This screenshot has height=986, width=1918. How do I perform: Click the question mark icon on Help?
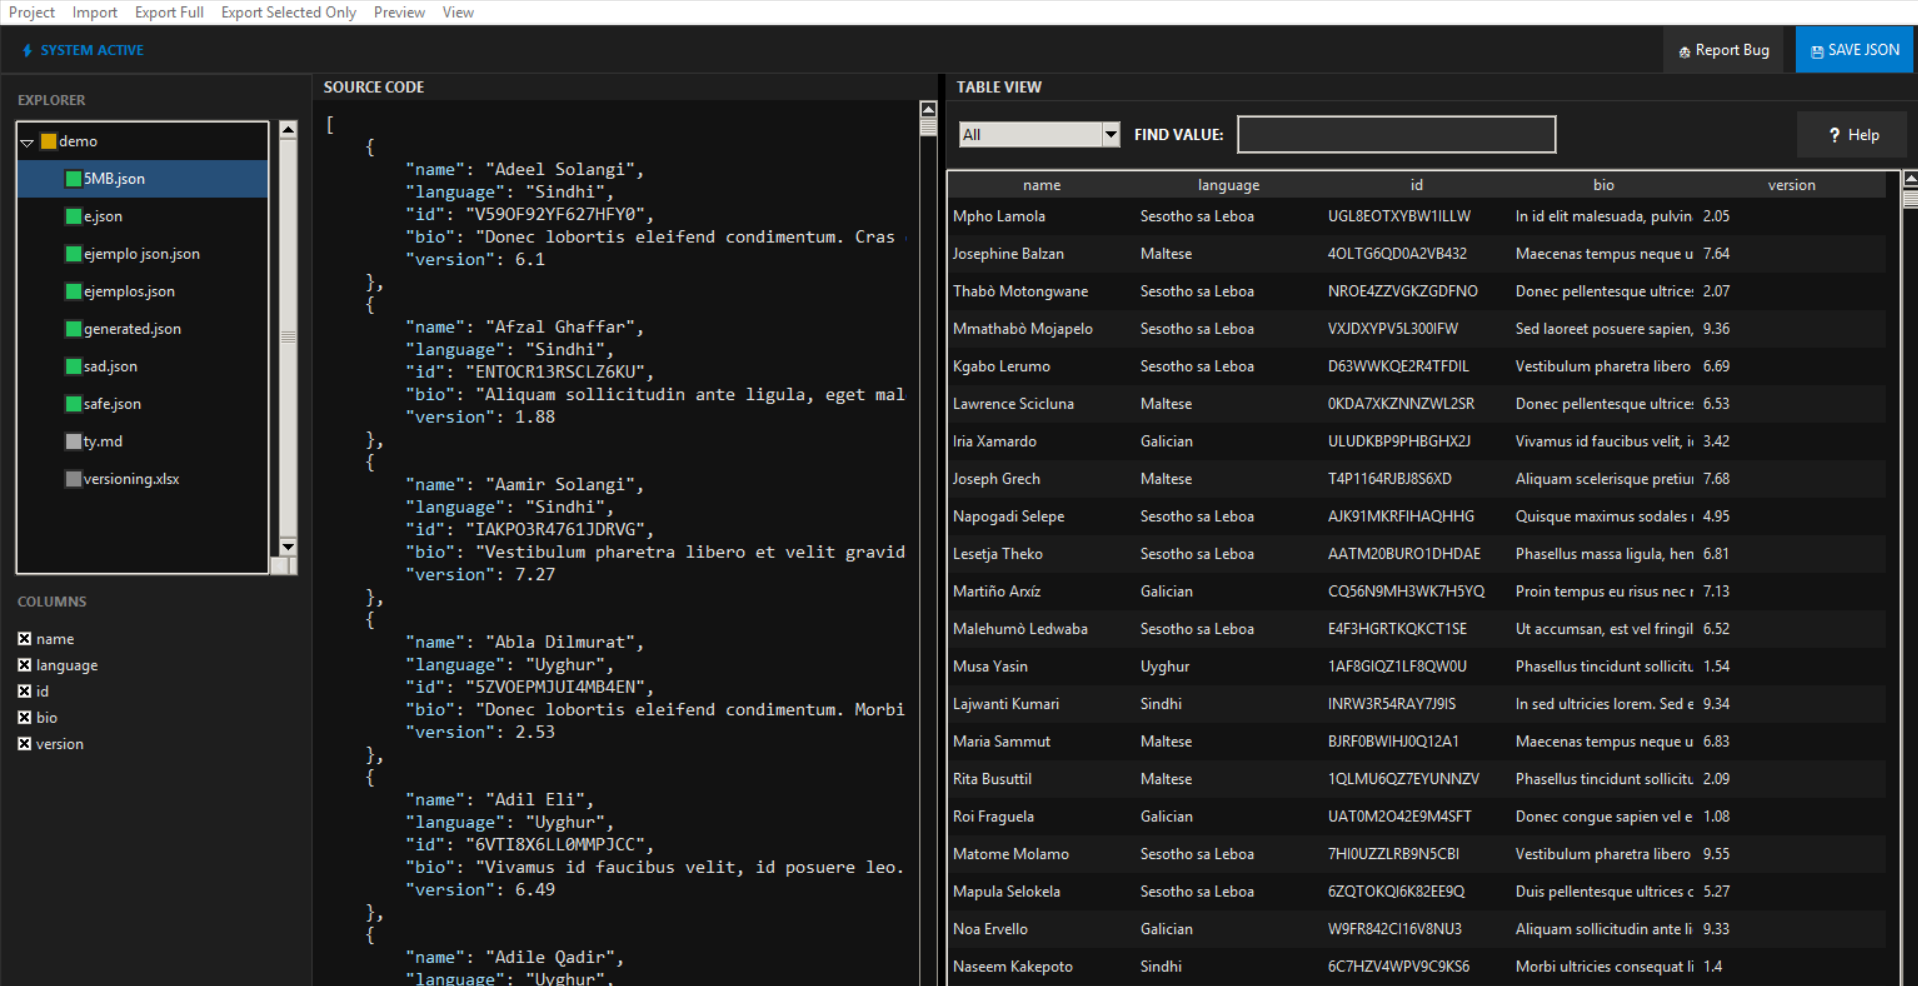coord(1833,135)
